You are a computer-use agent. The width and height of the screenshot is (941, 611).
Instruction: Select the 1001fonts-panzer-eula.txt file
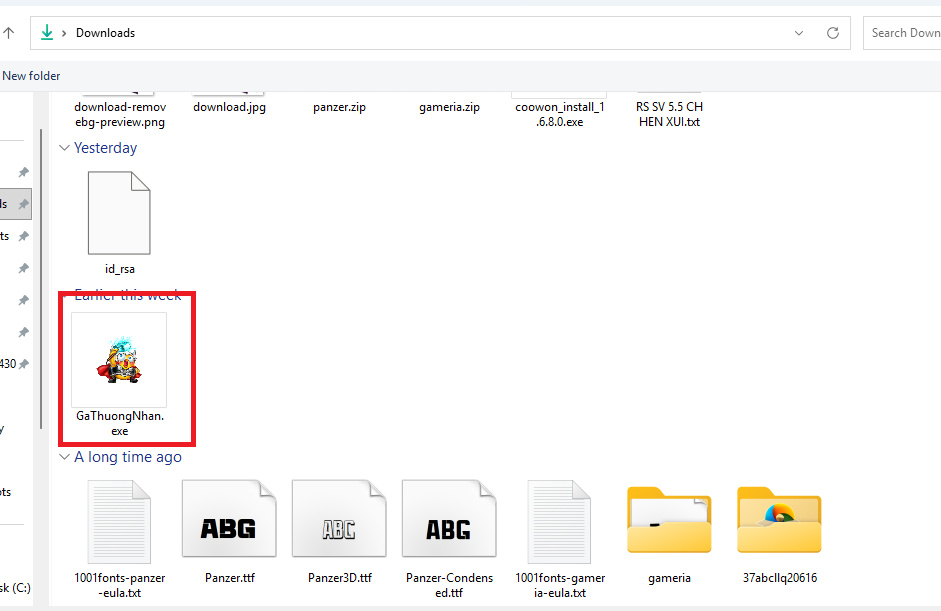(119, 520)
